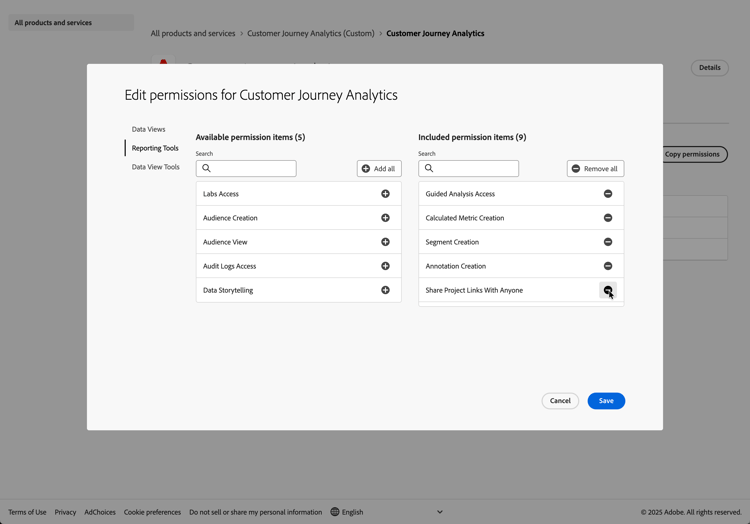750x524 pixels.
Task: Click the Add all button
Action: pos(379,169)
